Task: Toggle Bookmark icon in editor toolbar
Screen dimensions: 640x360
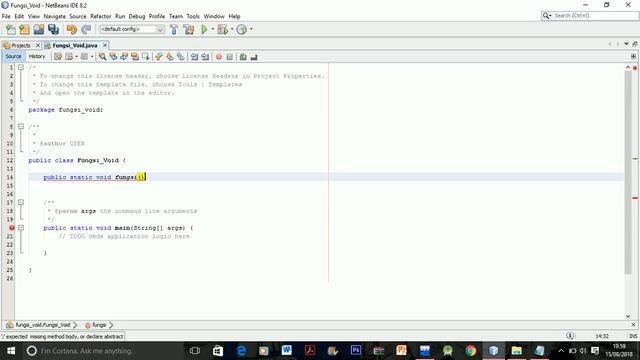Action: coord(180,57)
